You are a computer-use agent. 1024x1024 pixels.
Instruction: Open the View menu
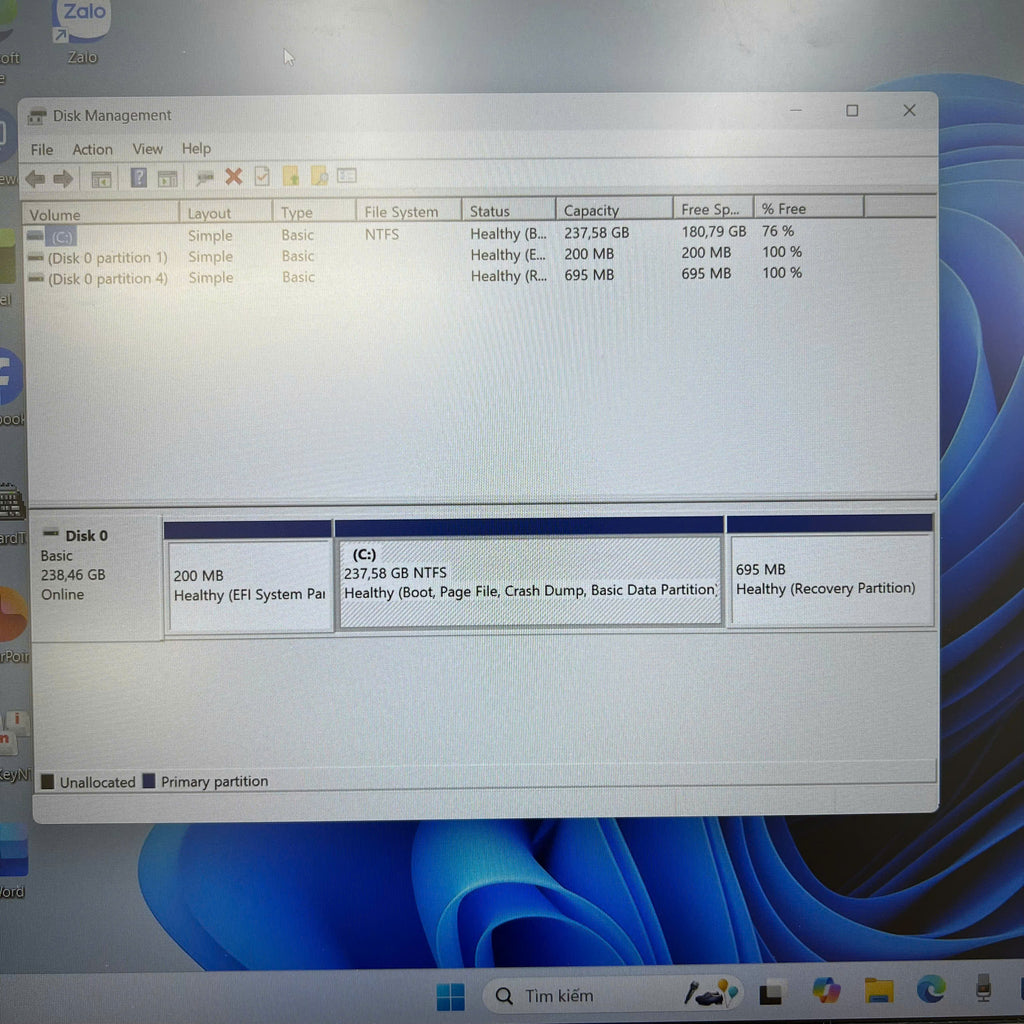(147, 149)
